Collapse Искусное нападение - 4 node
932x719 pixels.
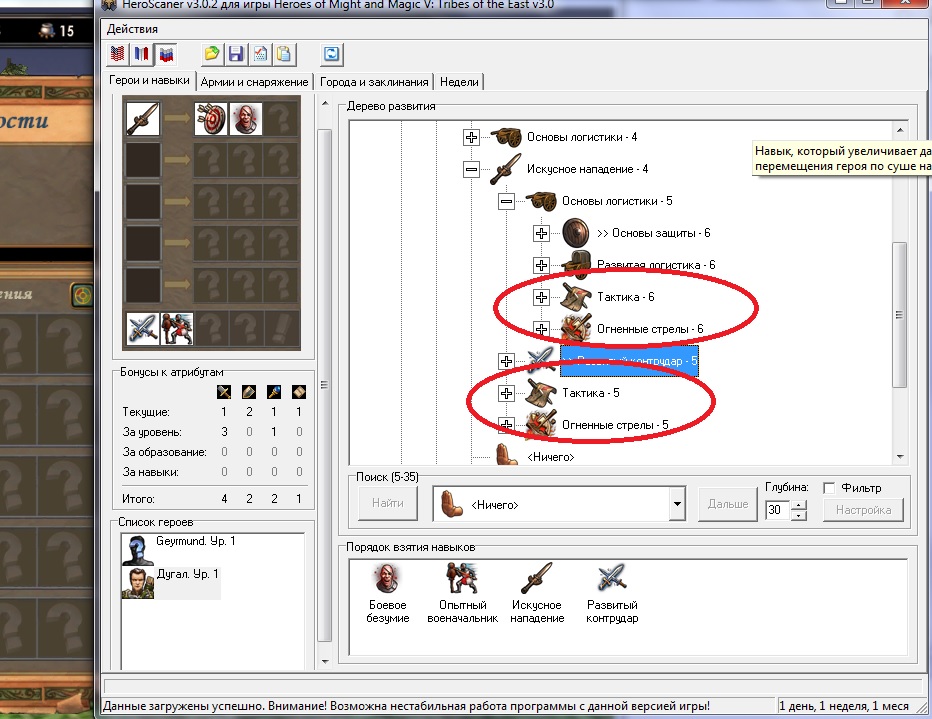[471, 169]
